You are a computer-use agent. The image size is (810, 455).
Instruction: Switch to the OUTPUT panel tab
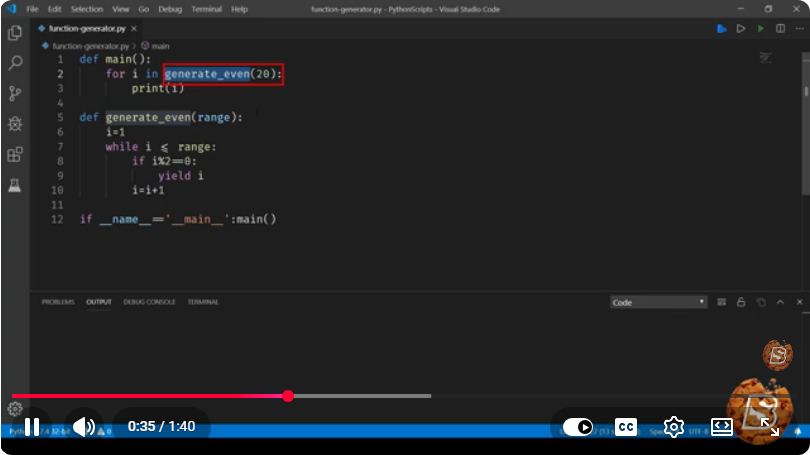[x=99, y=302]
